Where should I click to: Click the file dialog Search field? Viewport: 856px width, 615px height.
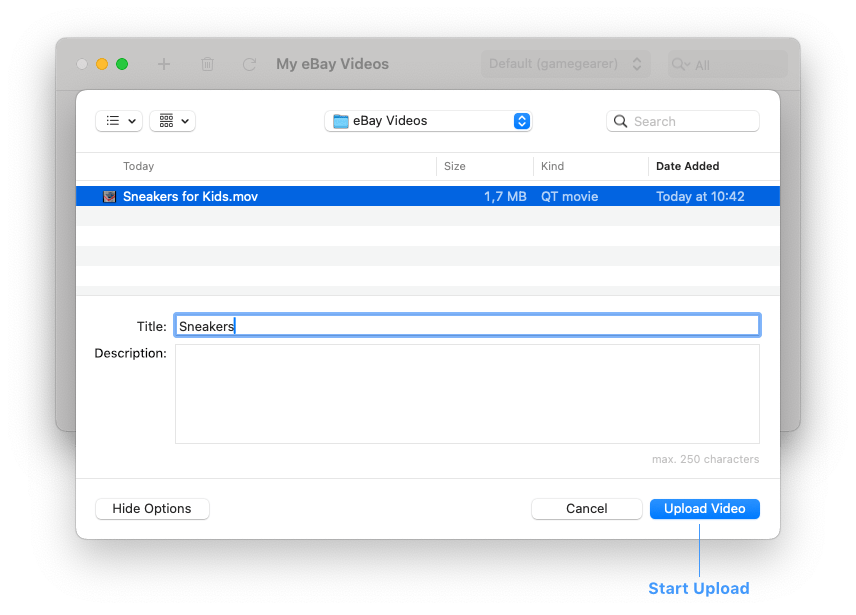(x=682, y=121)
